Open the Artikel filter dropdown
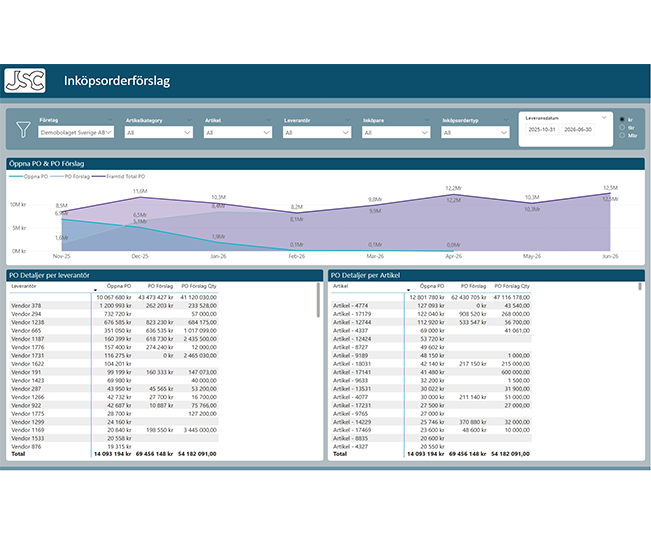Viewport: 651px width, 535px height. pyautogui.click(x=238, y=132)
